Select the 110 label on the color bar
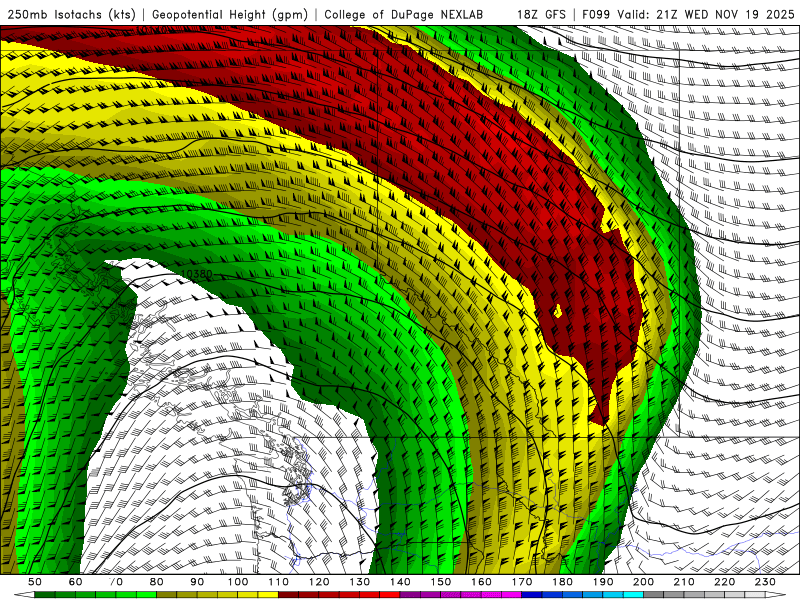The width and height of the screenshot is (800, 600). 279,582
